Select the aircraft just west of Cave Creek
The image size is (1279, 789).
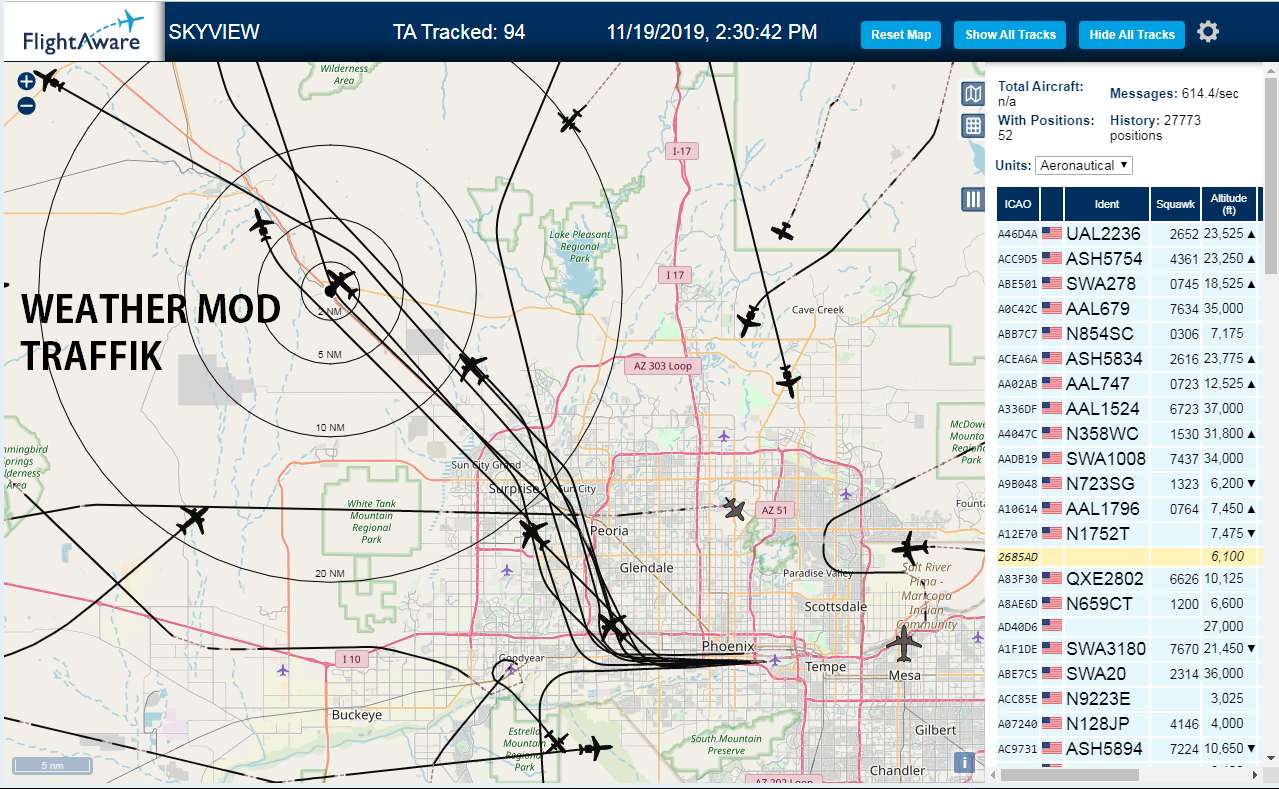[748, 321]
